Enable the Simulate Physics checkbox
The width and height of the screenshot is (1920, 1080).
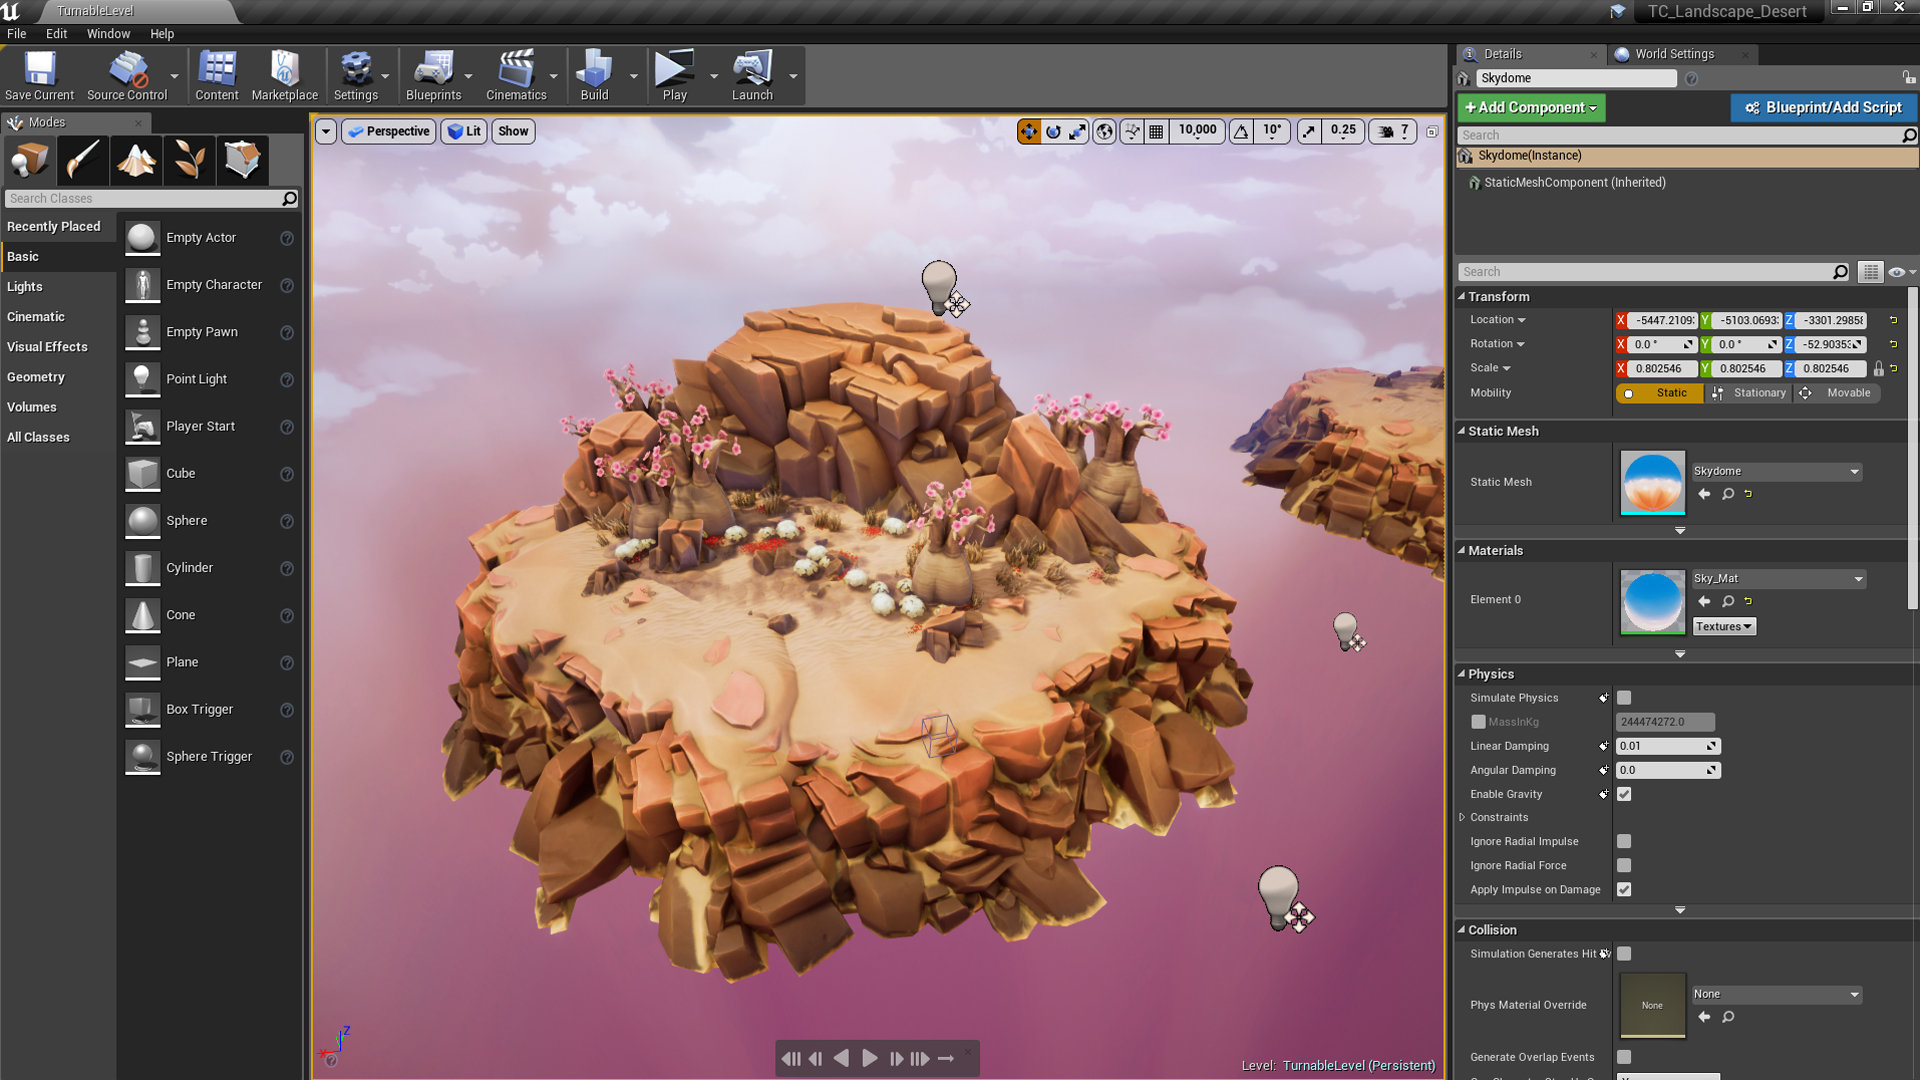coord(1624,698)
